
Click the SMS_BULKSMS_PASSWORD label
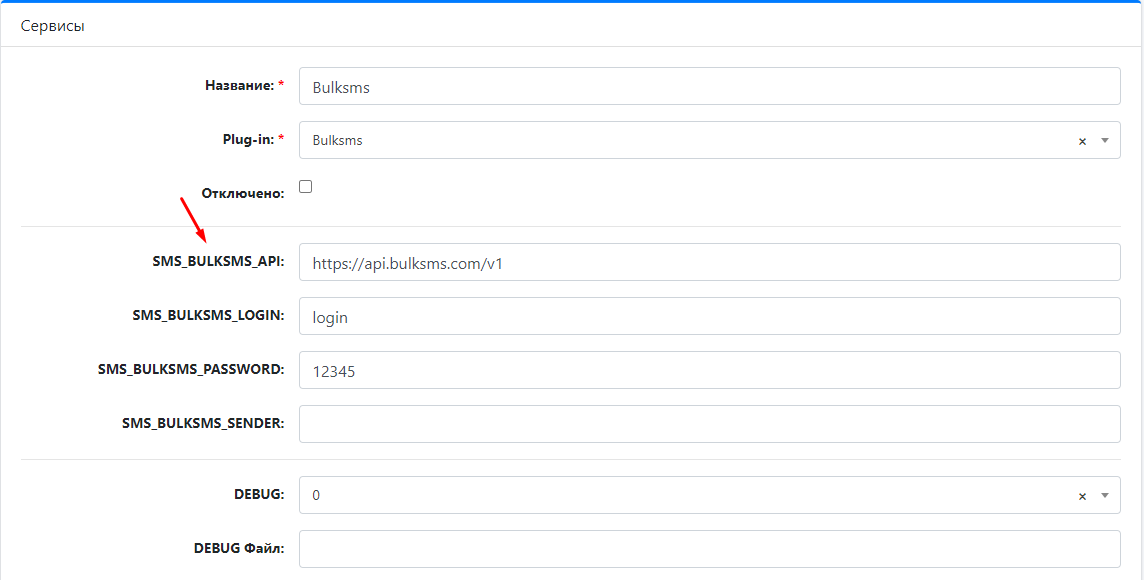pos(191,369)
